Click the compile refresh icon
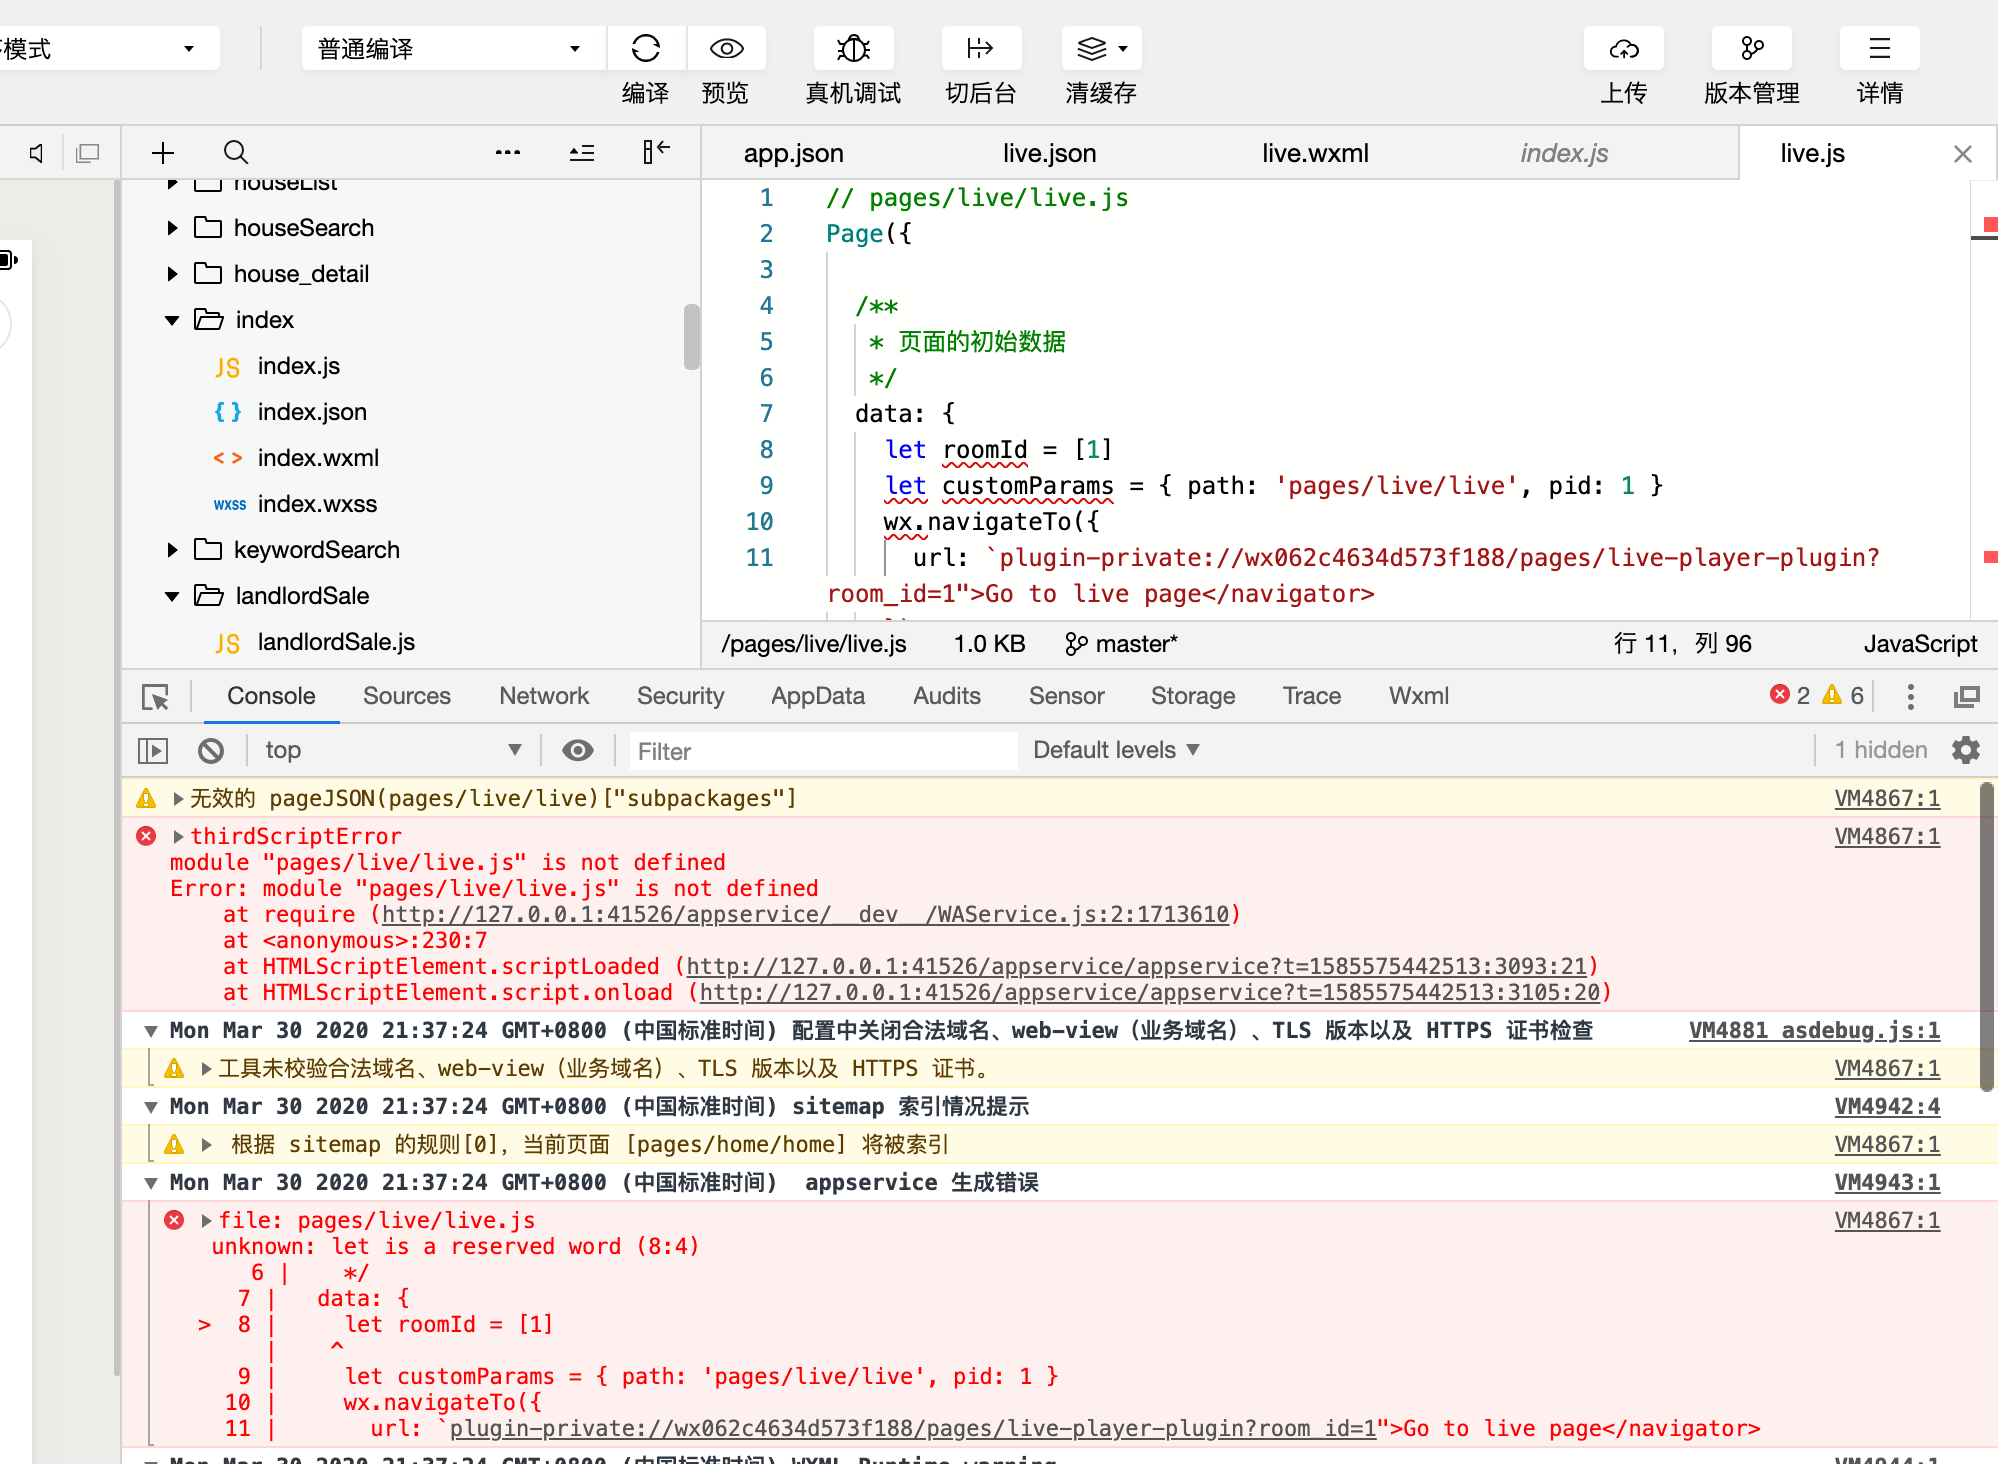Screen dimensions: 1998x1464 646,49
